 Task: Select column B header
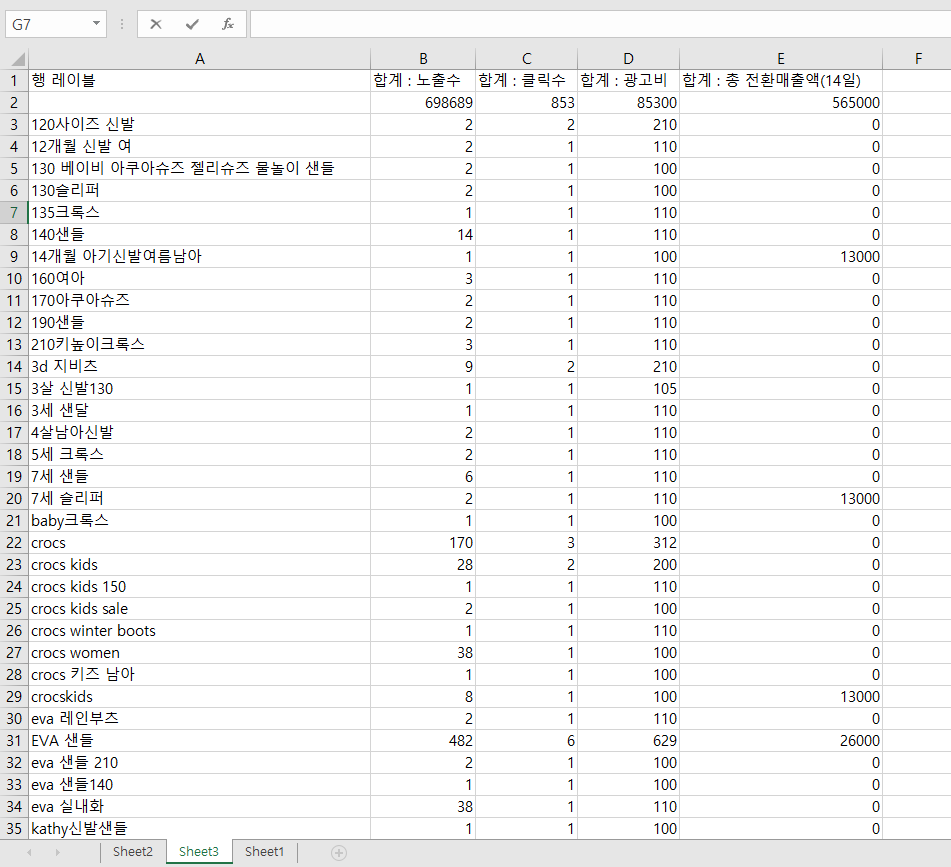[423, 59]
